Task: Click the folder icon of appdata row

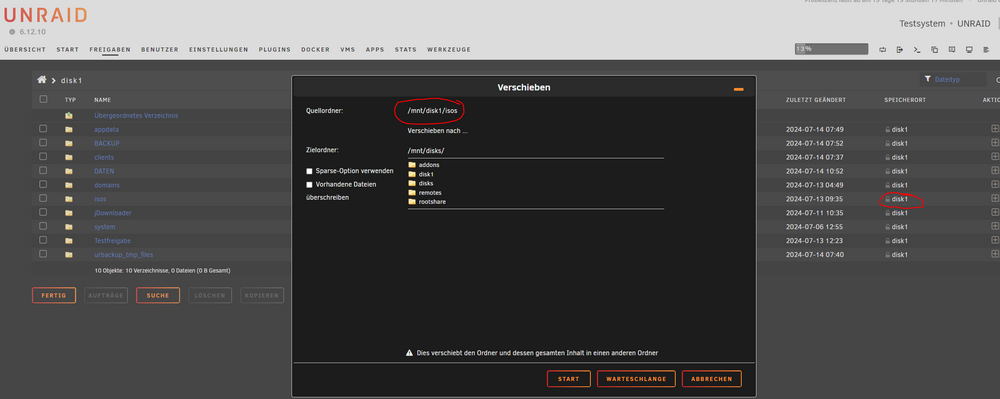Action: tap(68, 129)
